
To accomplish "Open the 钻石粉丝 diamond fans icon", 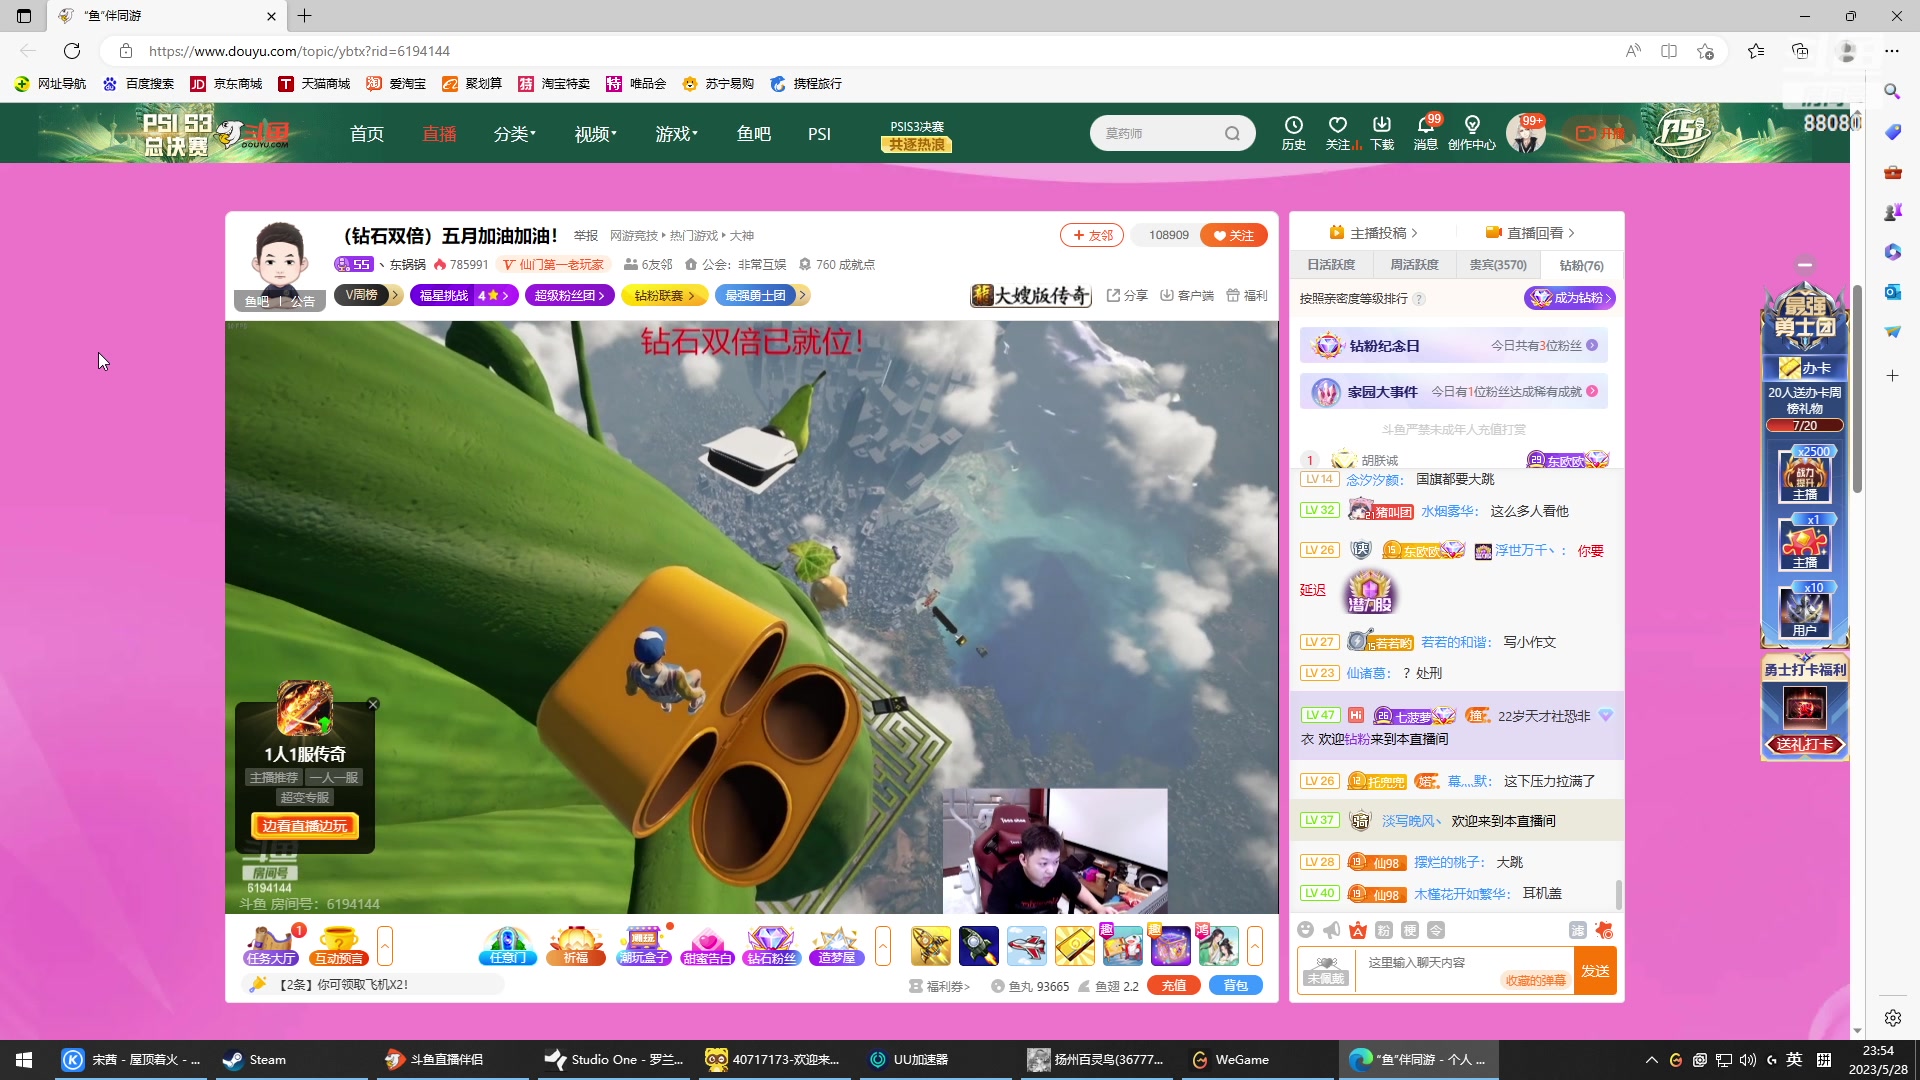I will pos(771,945).
